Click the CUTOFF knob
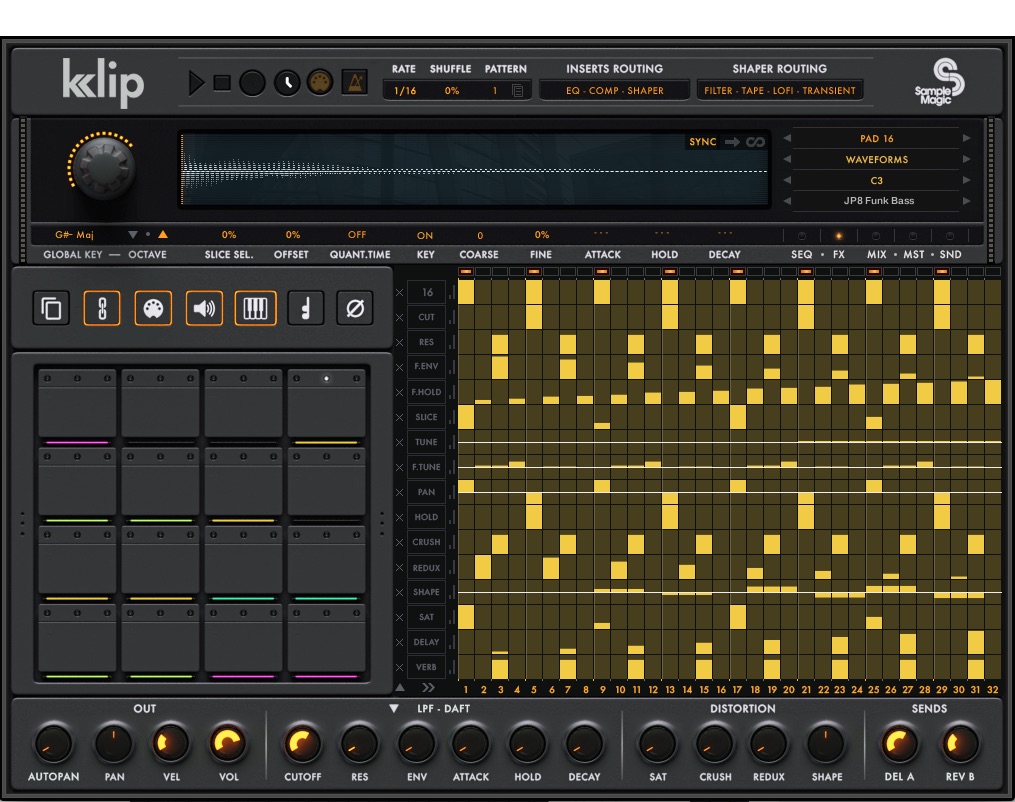The height and width of the screenshot is (802, 1015). [302, 744]
